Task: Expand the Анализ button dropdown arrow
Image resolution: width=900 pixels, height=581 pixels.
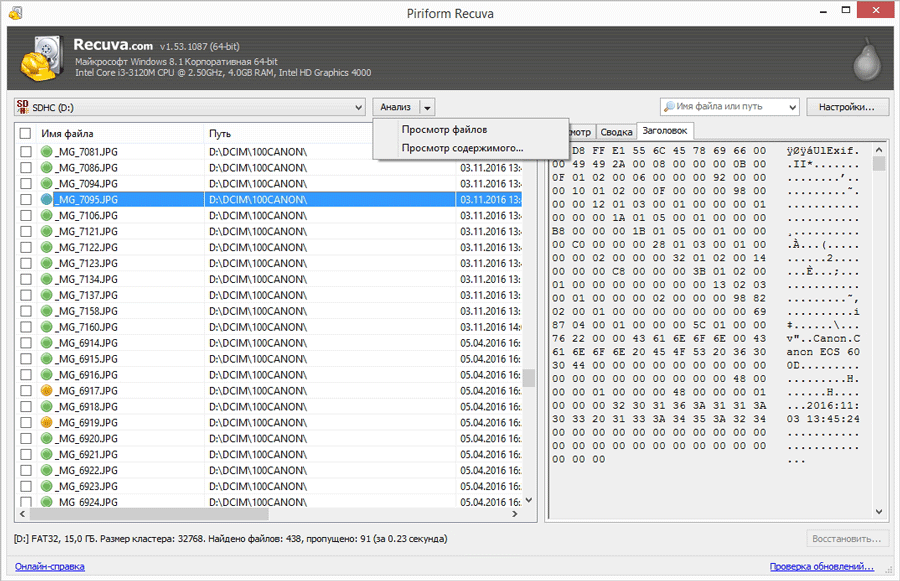Action: pyautogui.click(x=427, y=107)
